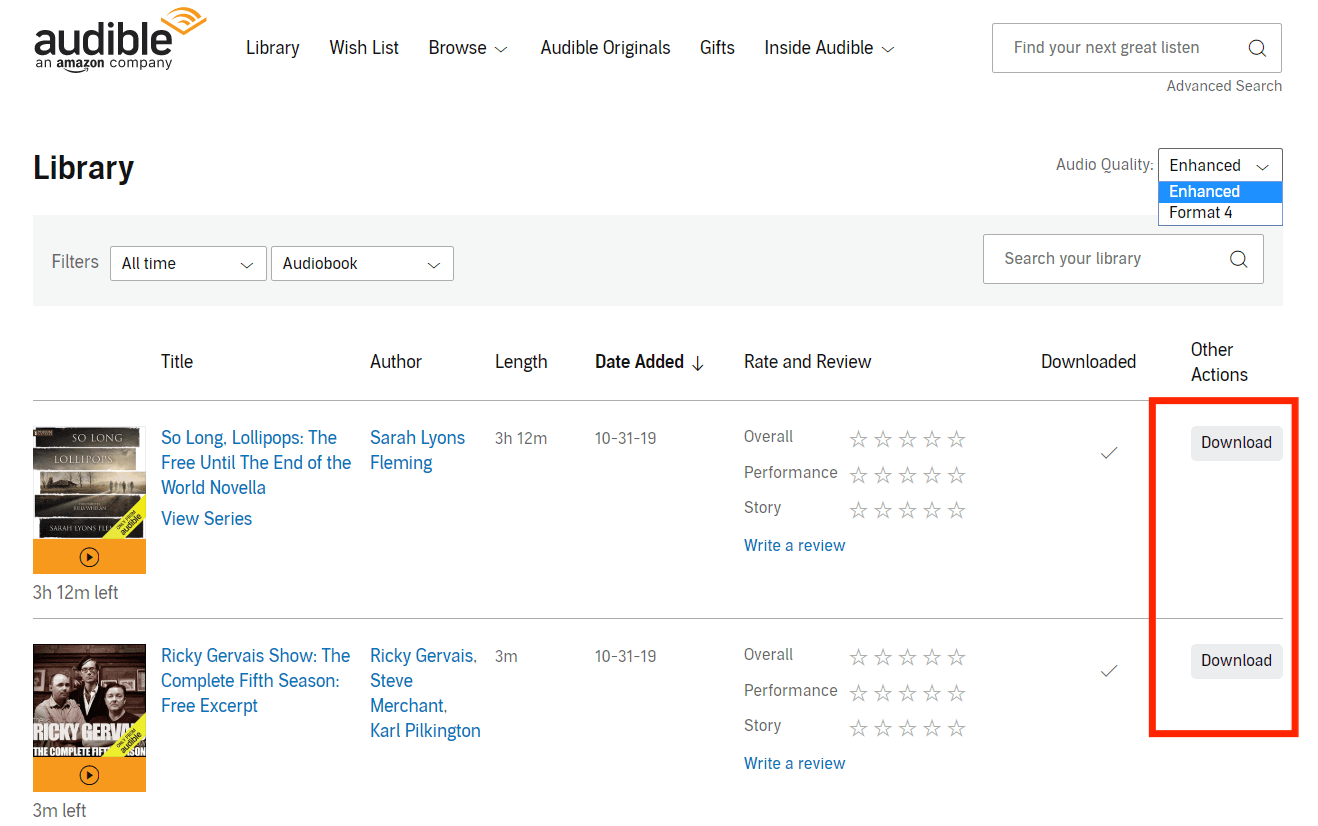The width and height of the screenshot is (1318, 826).
Task: Rate So Long, Lollipops Performance five stars
Action: coord(956,475)
